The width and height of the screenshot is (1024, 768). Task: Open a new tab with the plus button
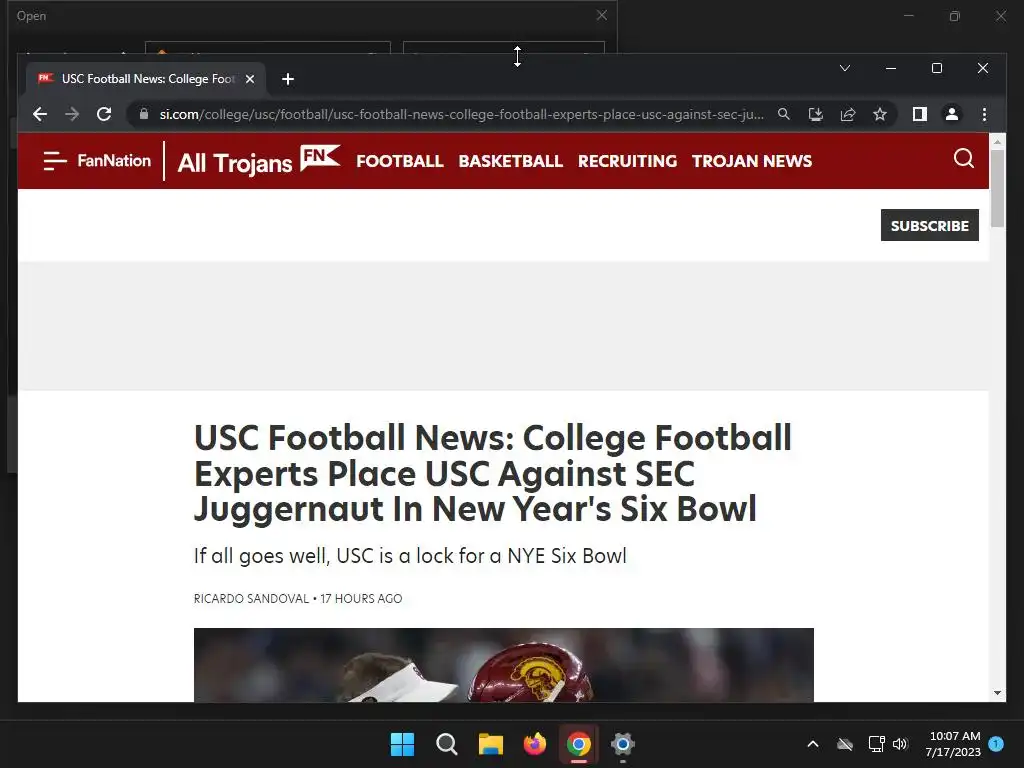click(287, 79)
